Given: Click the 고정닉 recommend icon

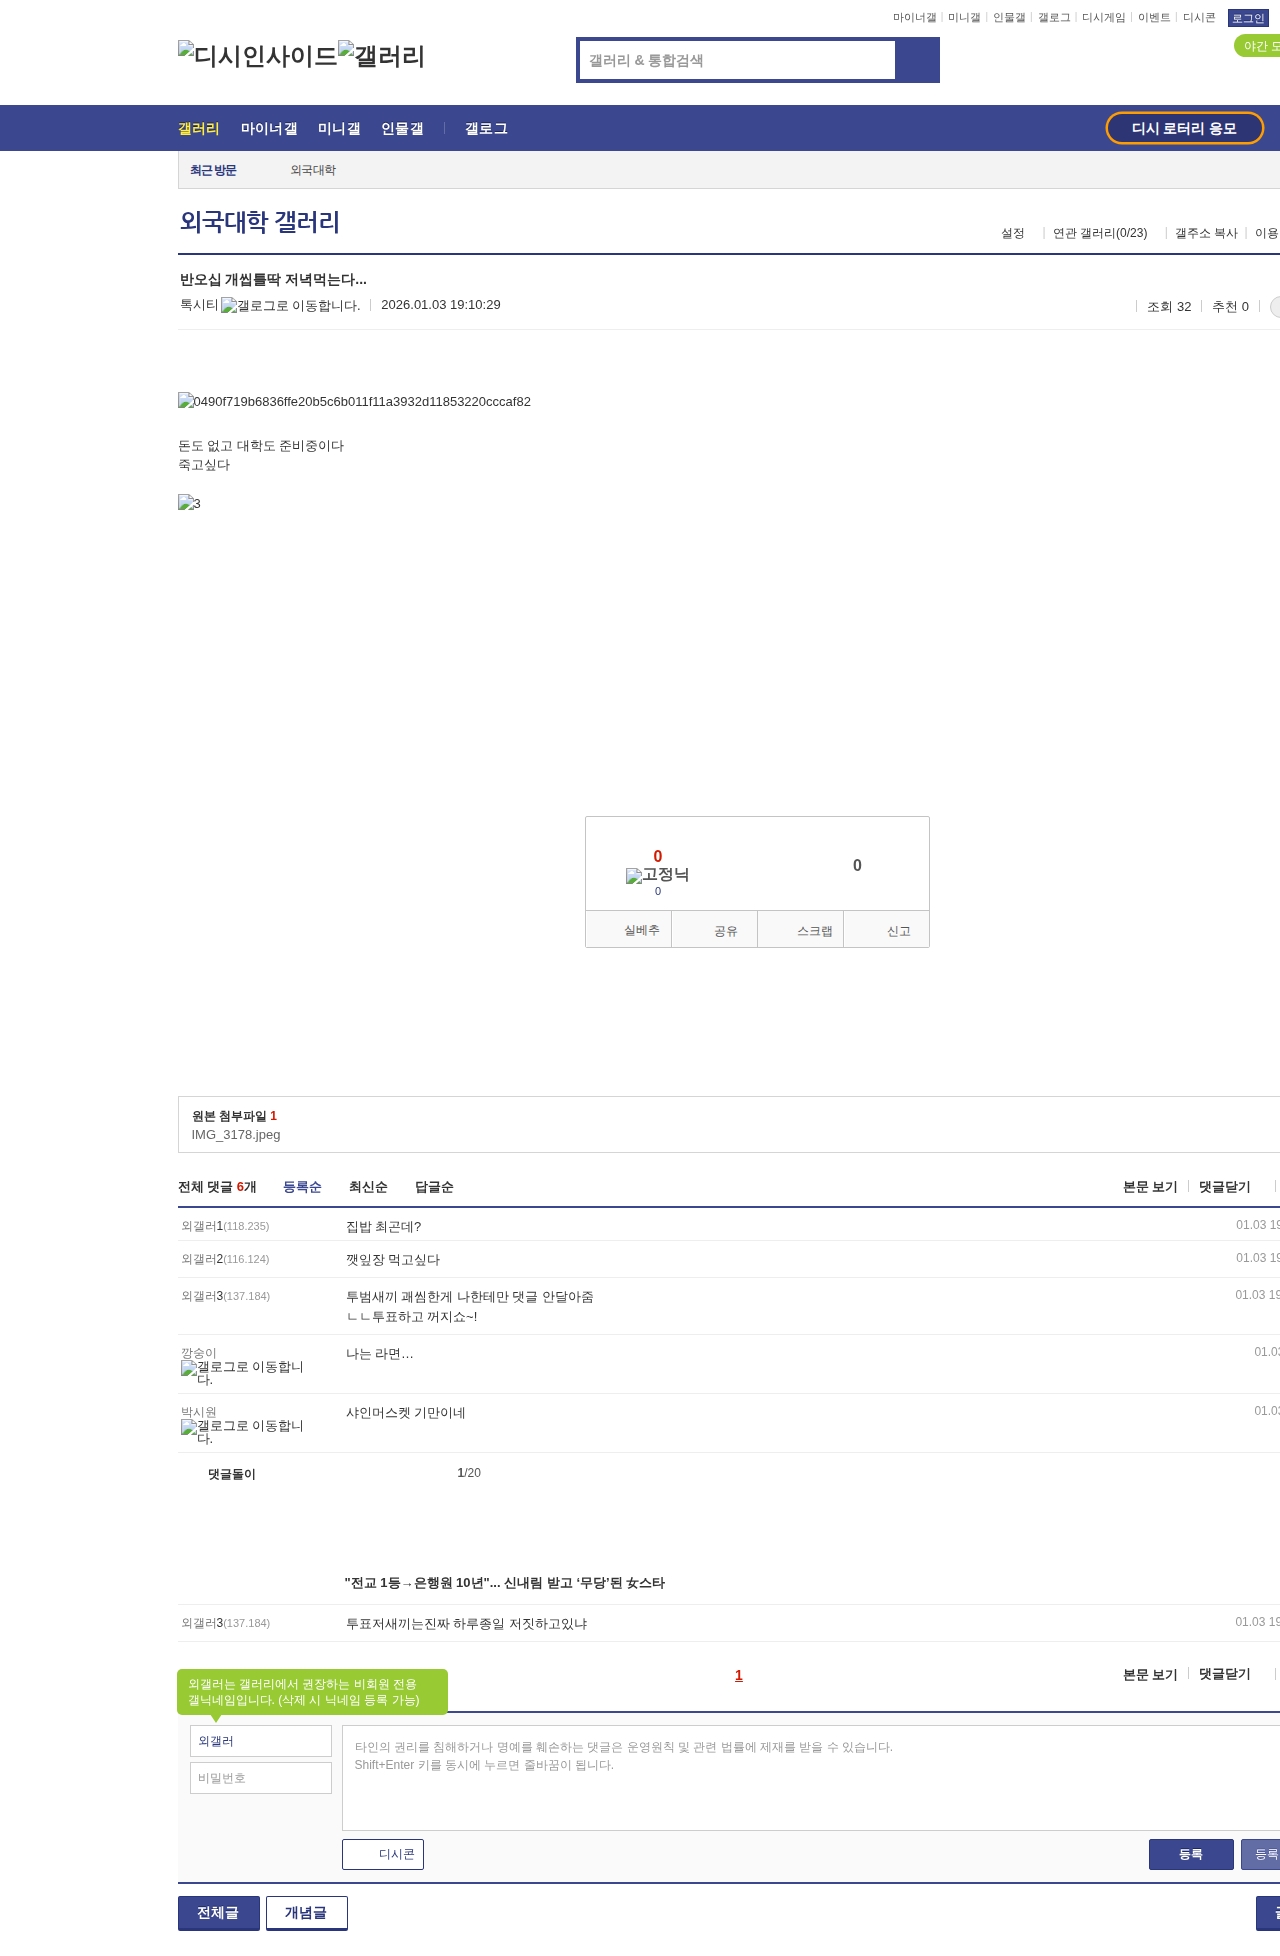Looking at the screenshot, I should [657, 876].
